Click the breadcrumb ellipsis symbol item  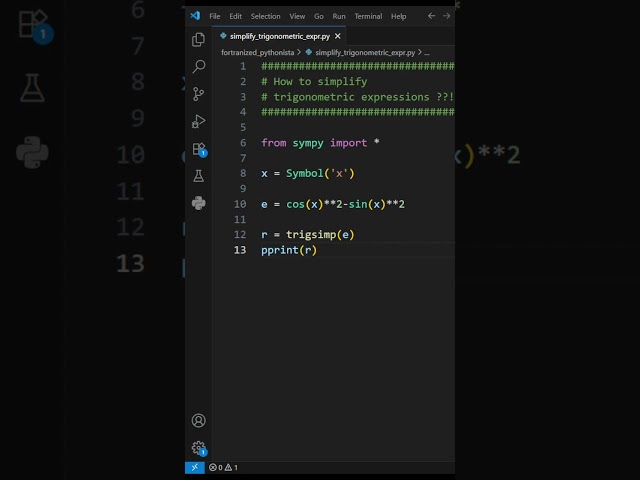pyautogui.click(x=427, y=53)
